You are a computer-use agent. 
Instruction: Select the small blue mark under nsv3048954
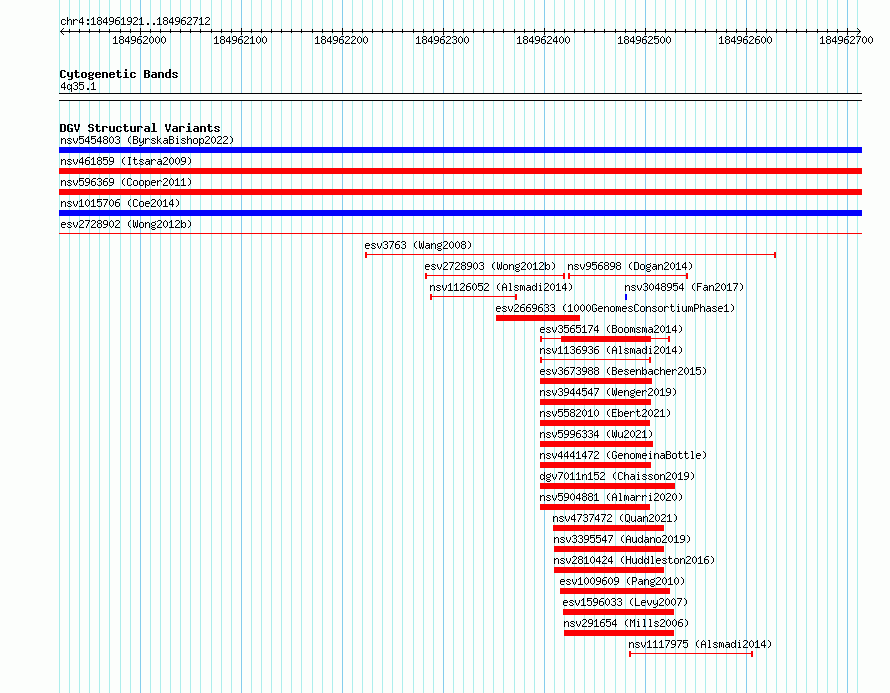click(x=626, y=297)
